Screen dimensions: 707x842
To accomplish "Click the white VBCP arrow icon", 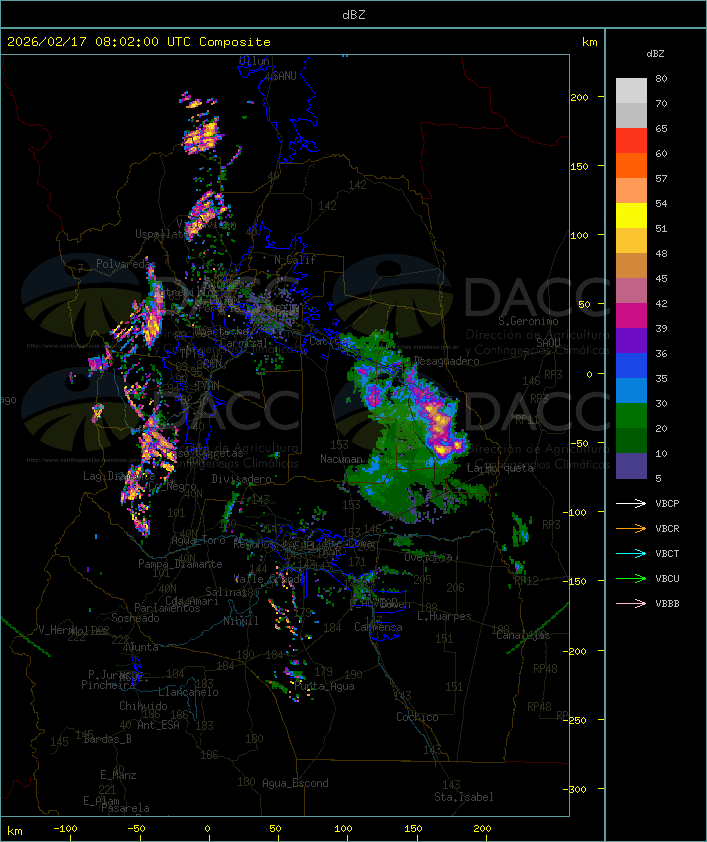I will click(x=631, y=503).
